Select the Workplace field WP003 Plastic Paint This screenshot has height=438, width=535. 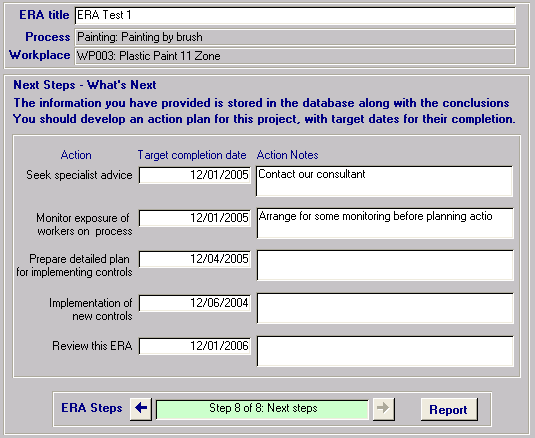point(295,56)
